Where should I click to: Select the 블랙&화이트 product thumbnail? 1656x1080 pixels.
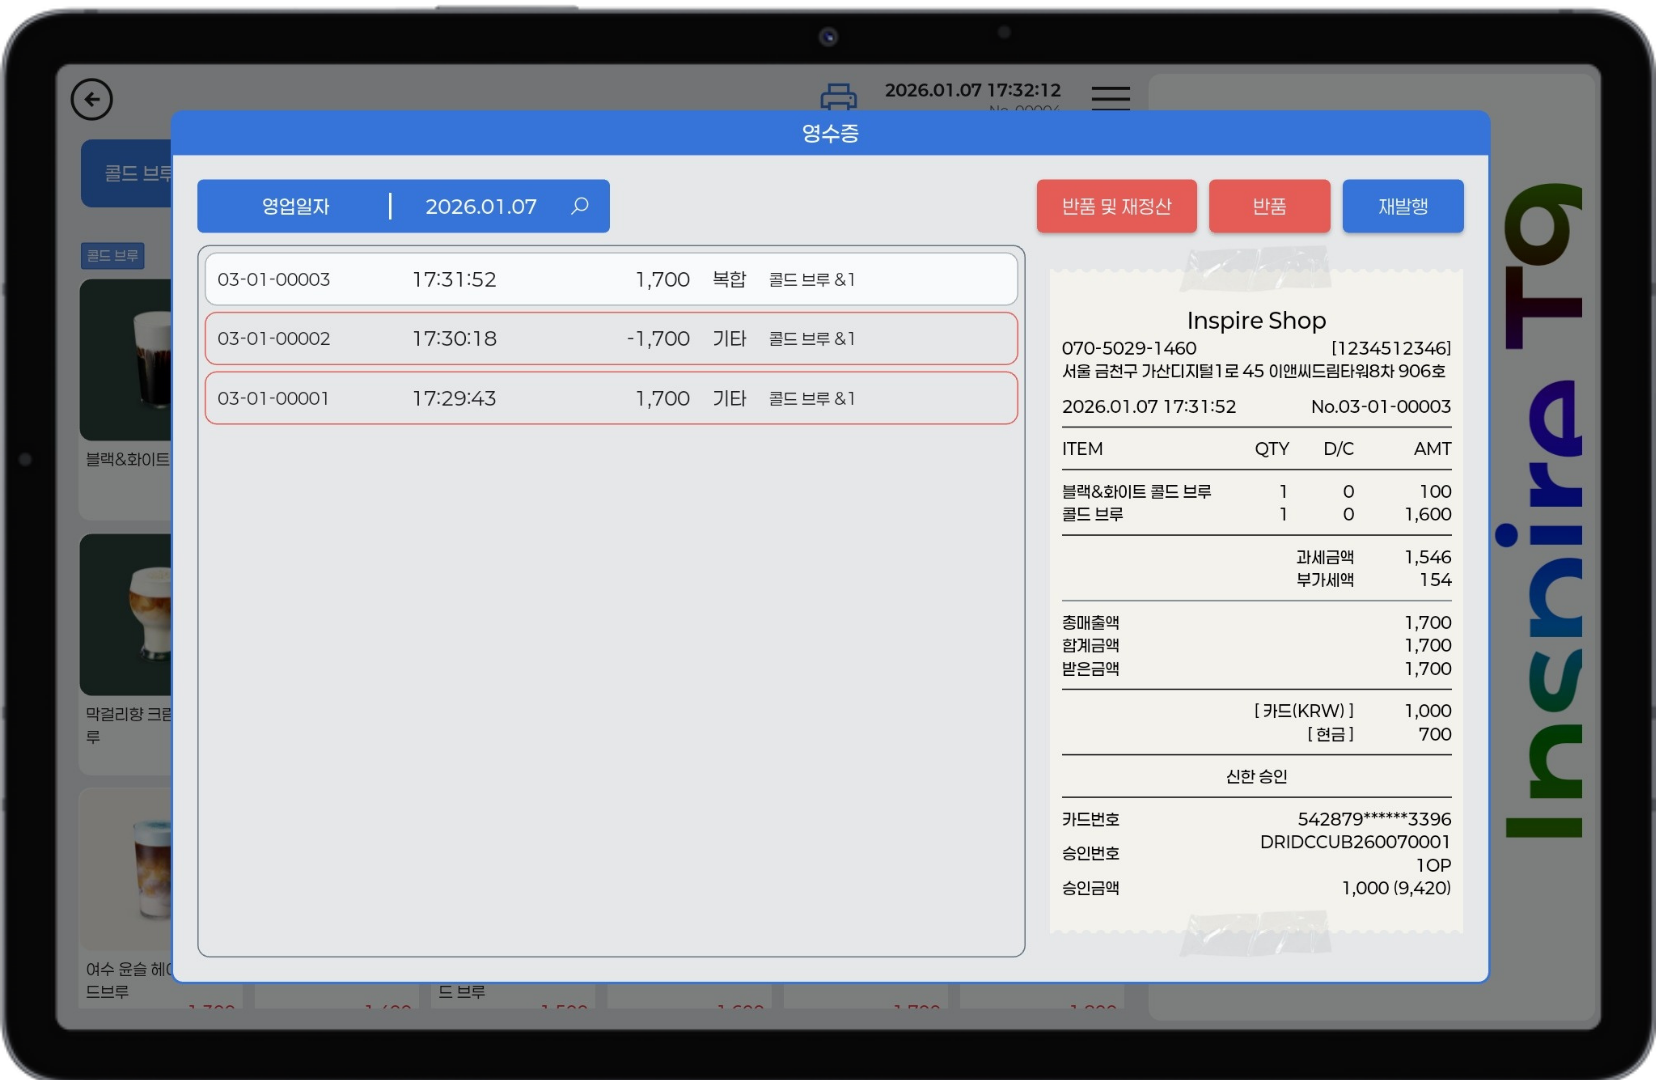[x=127, y=360]
